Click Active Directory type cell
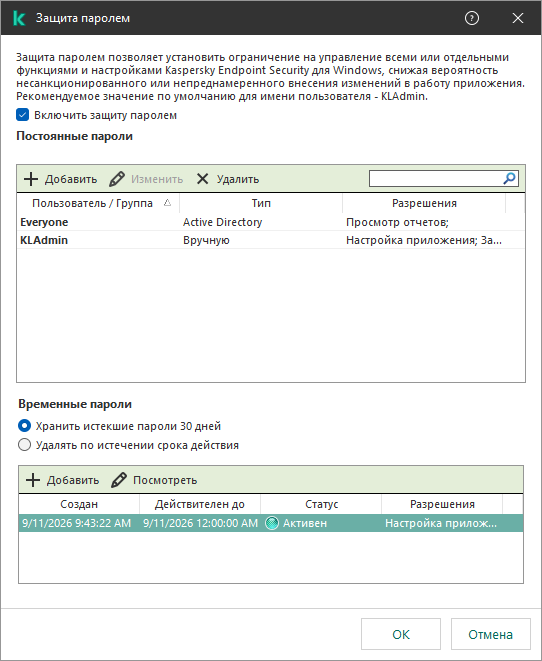Viewport: 542px width, 661px height. tap(223, 222)
